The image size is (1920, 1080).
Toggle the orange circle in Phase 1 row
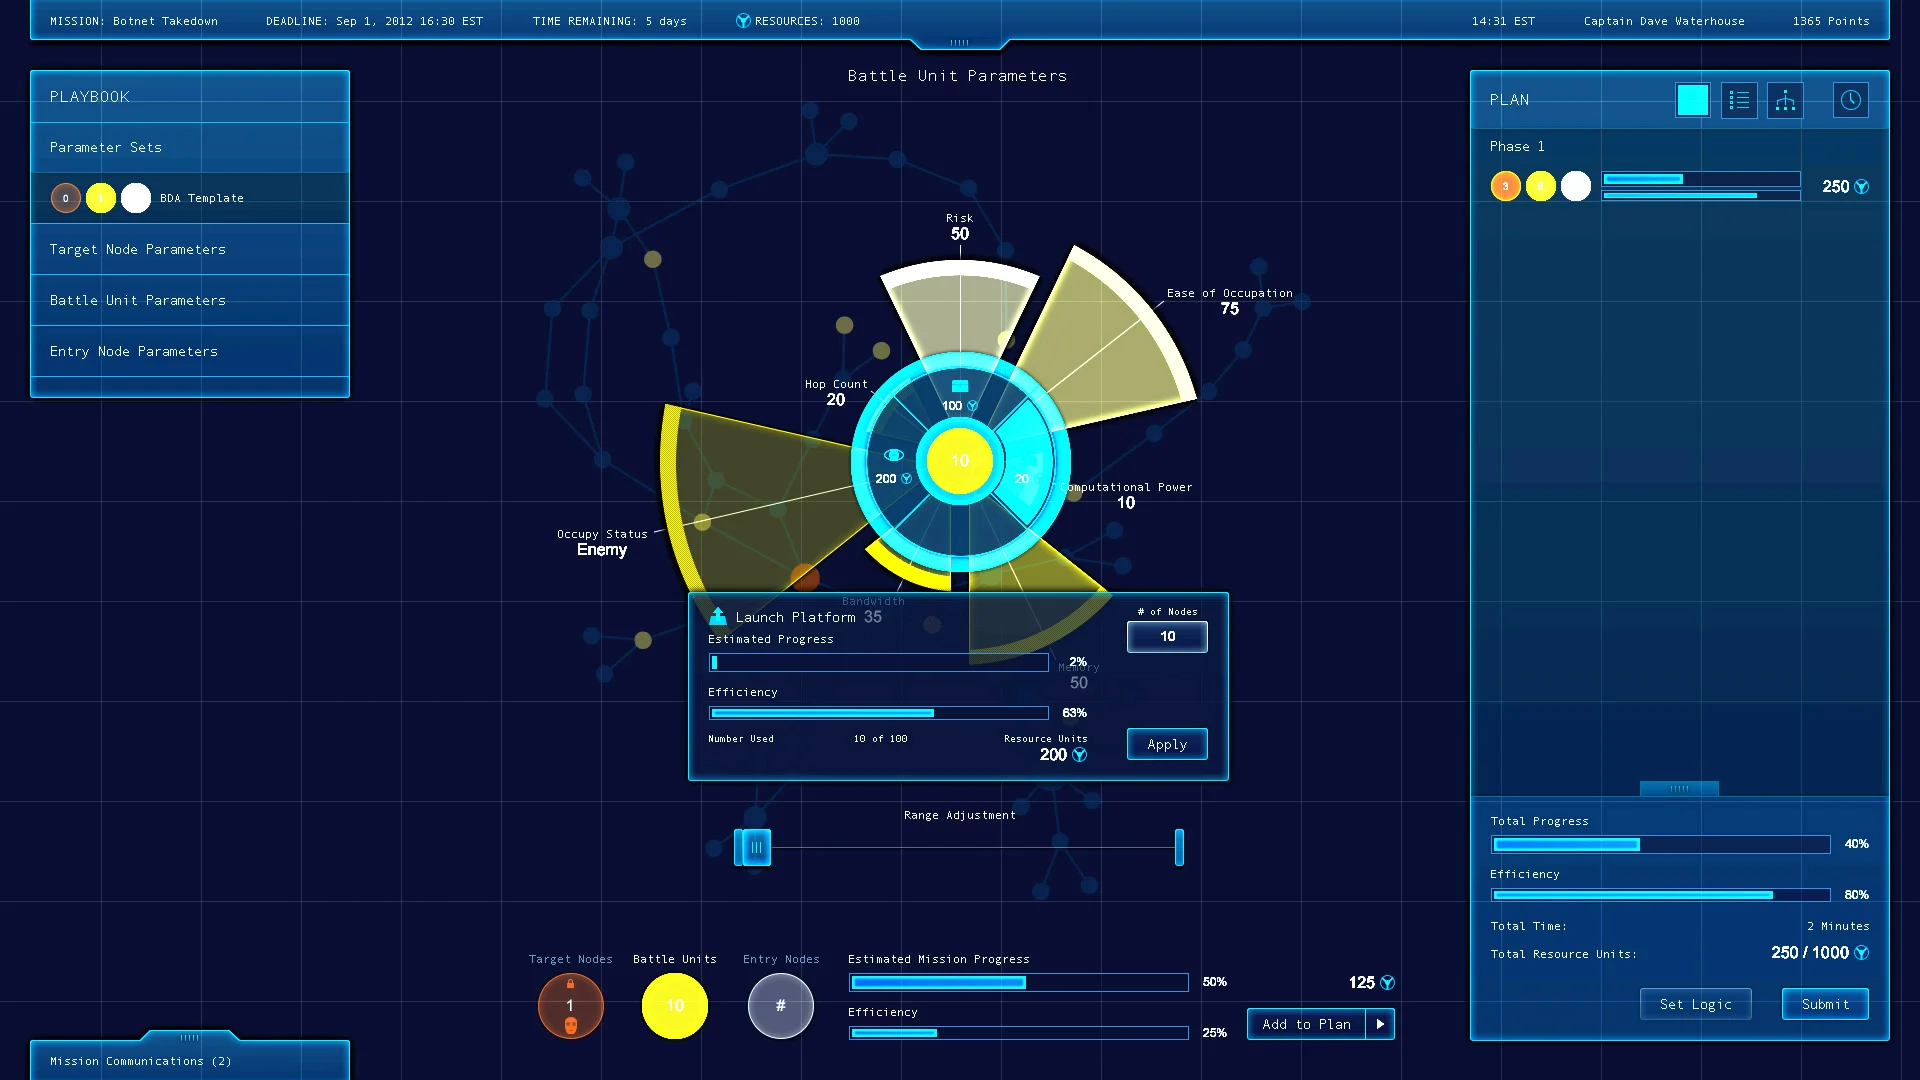(x=1505, y=186)
